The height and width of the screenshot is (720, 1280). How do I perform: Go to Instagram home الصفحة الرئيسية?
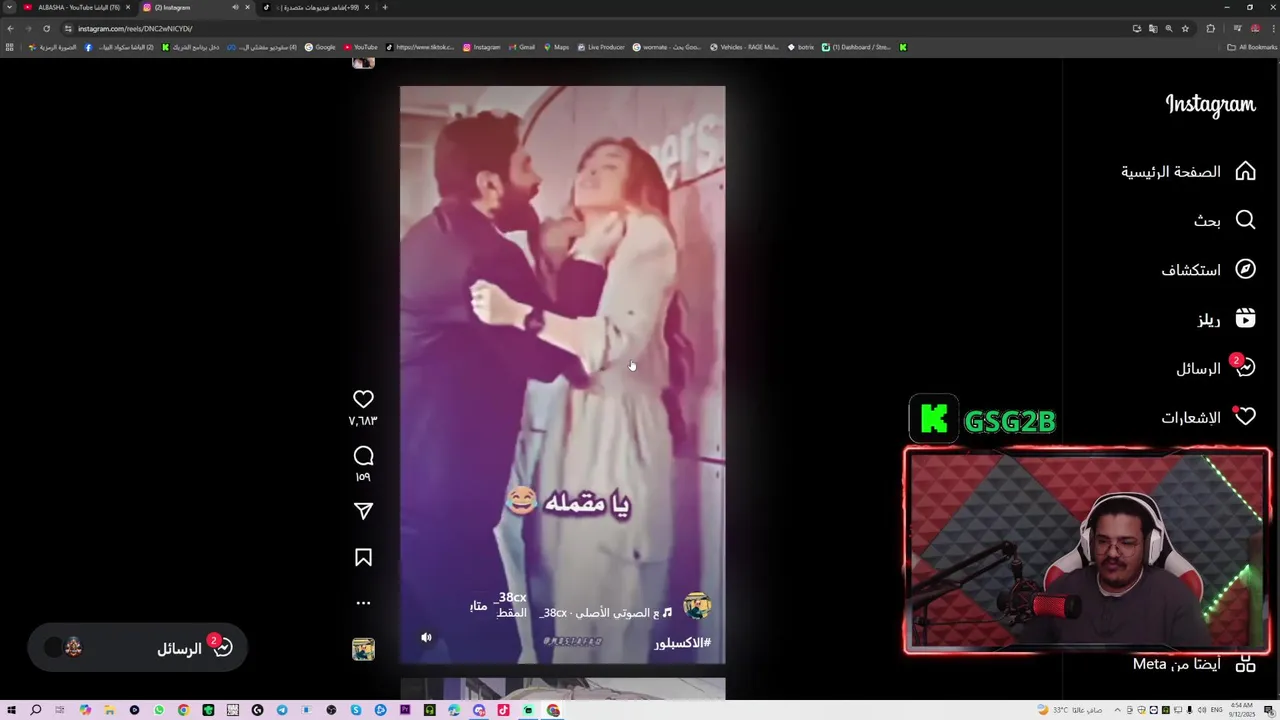[x=1189, y=172]
